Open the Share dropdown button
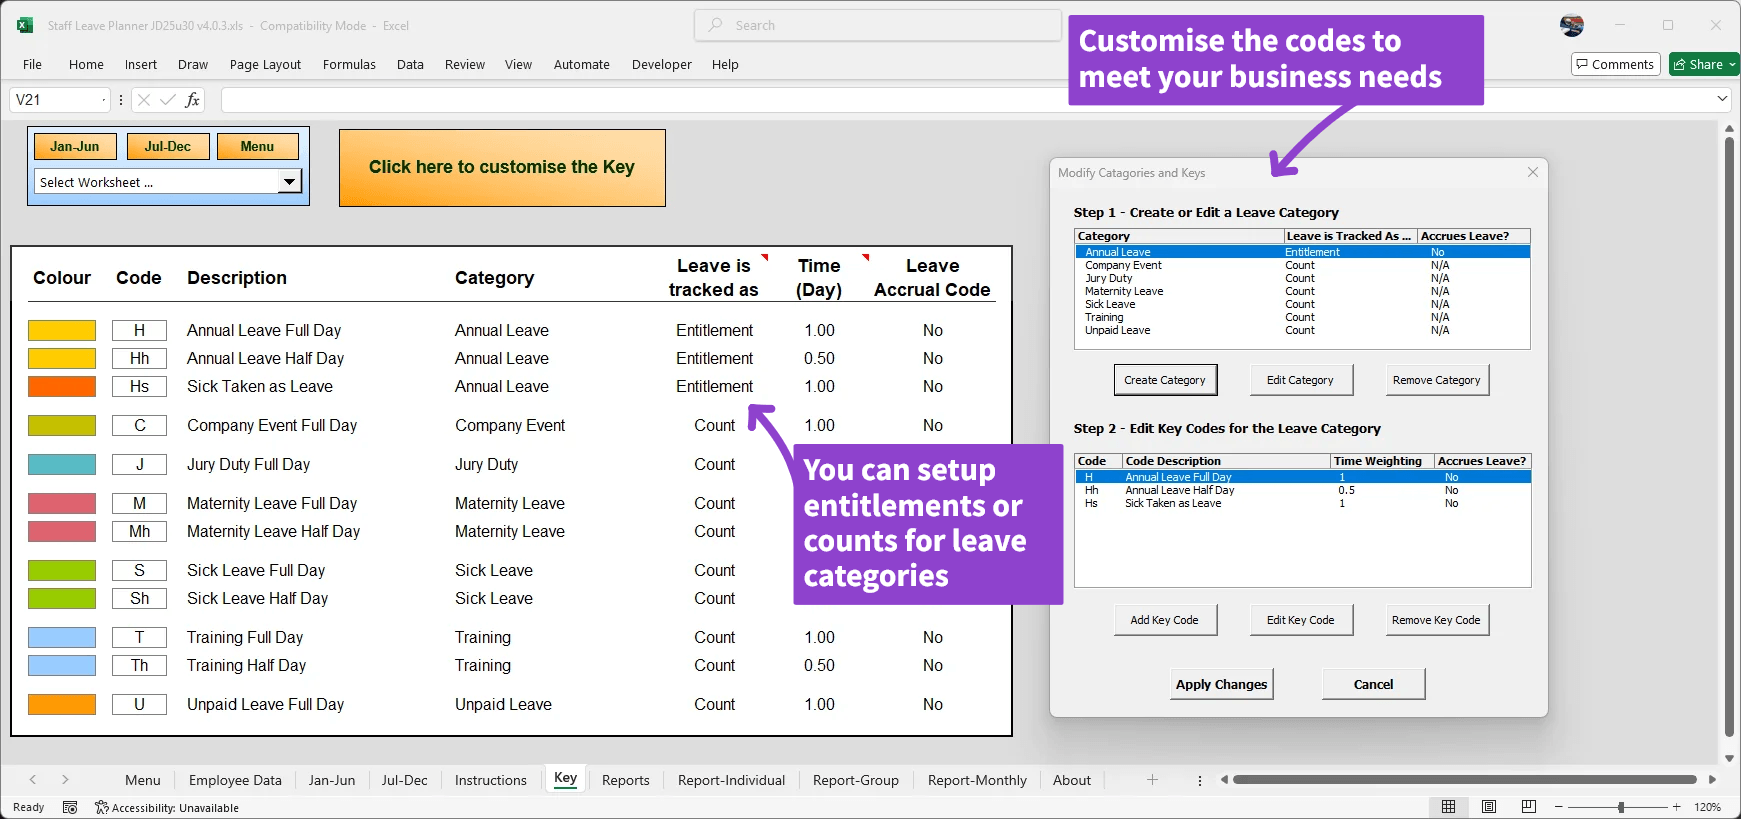 (1704, 64)
